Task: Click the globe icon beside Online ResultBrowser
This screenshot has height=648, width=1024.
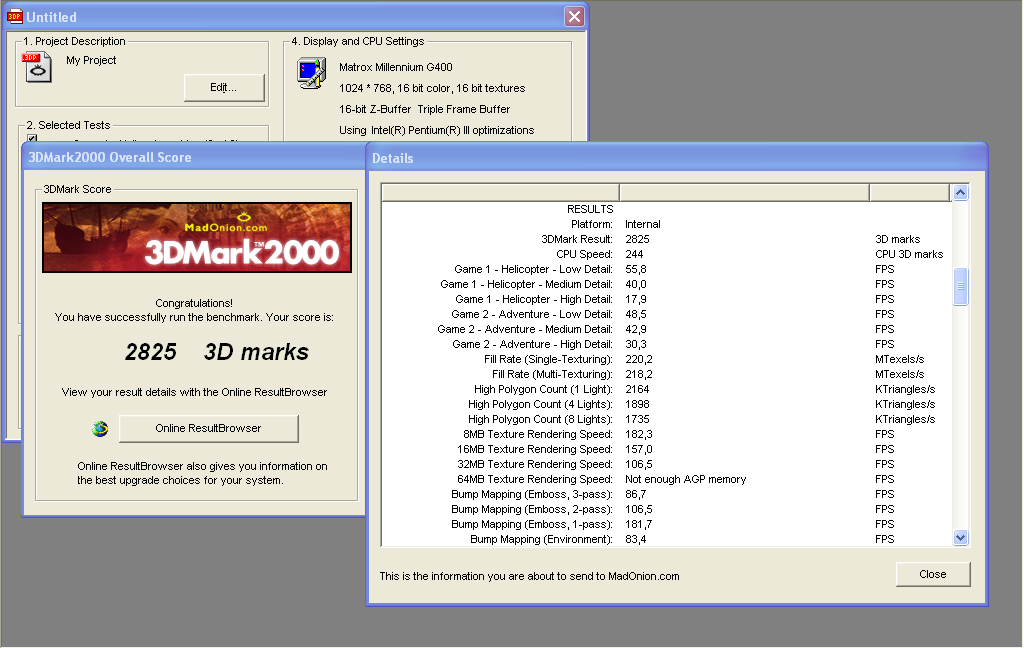Action: tap(100, 429)
